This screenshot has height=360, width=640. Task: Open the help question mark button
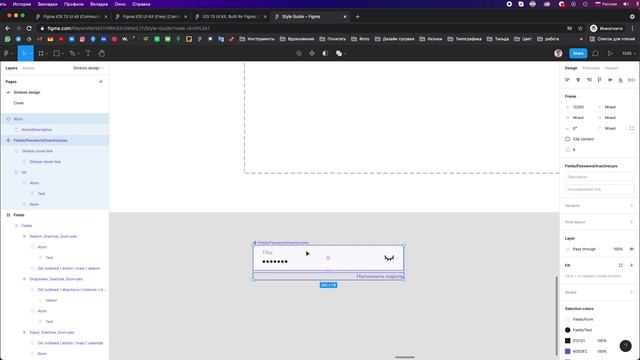coord(625,346)
